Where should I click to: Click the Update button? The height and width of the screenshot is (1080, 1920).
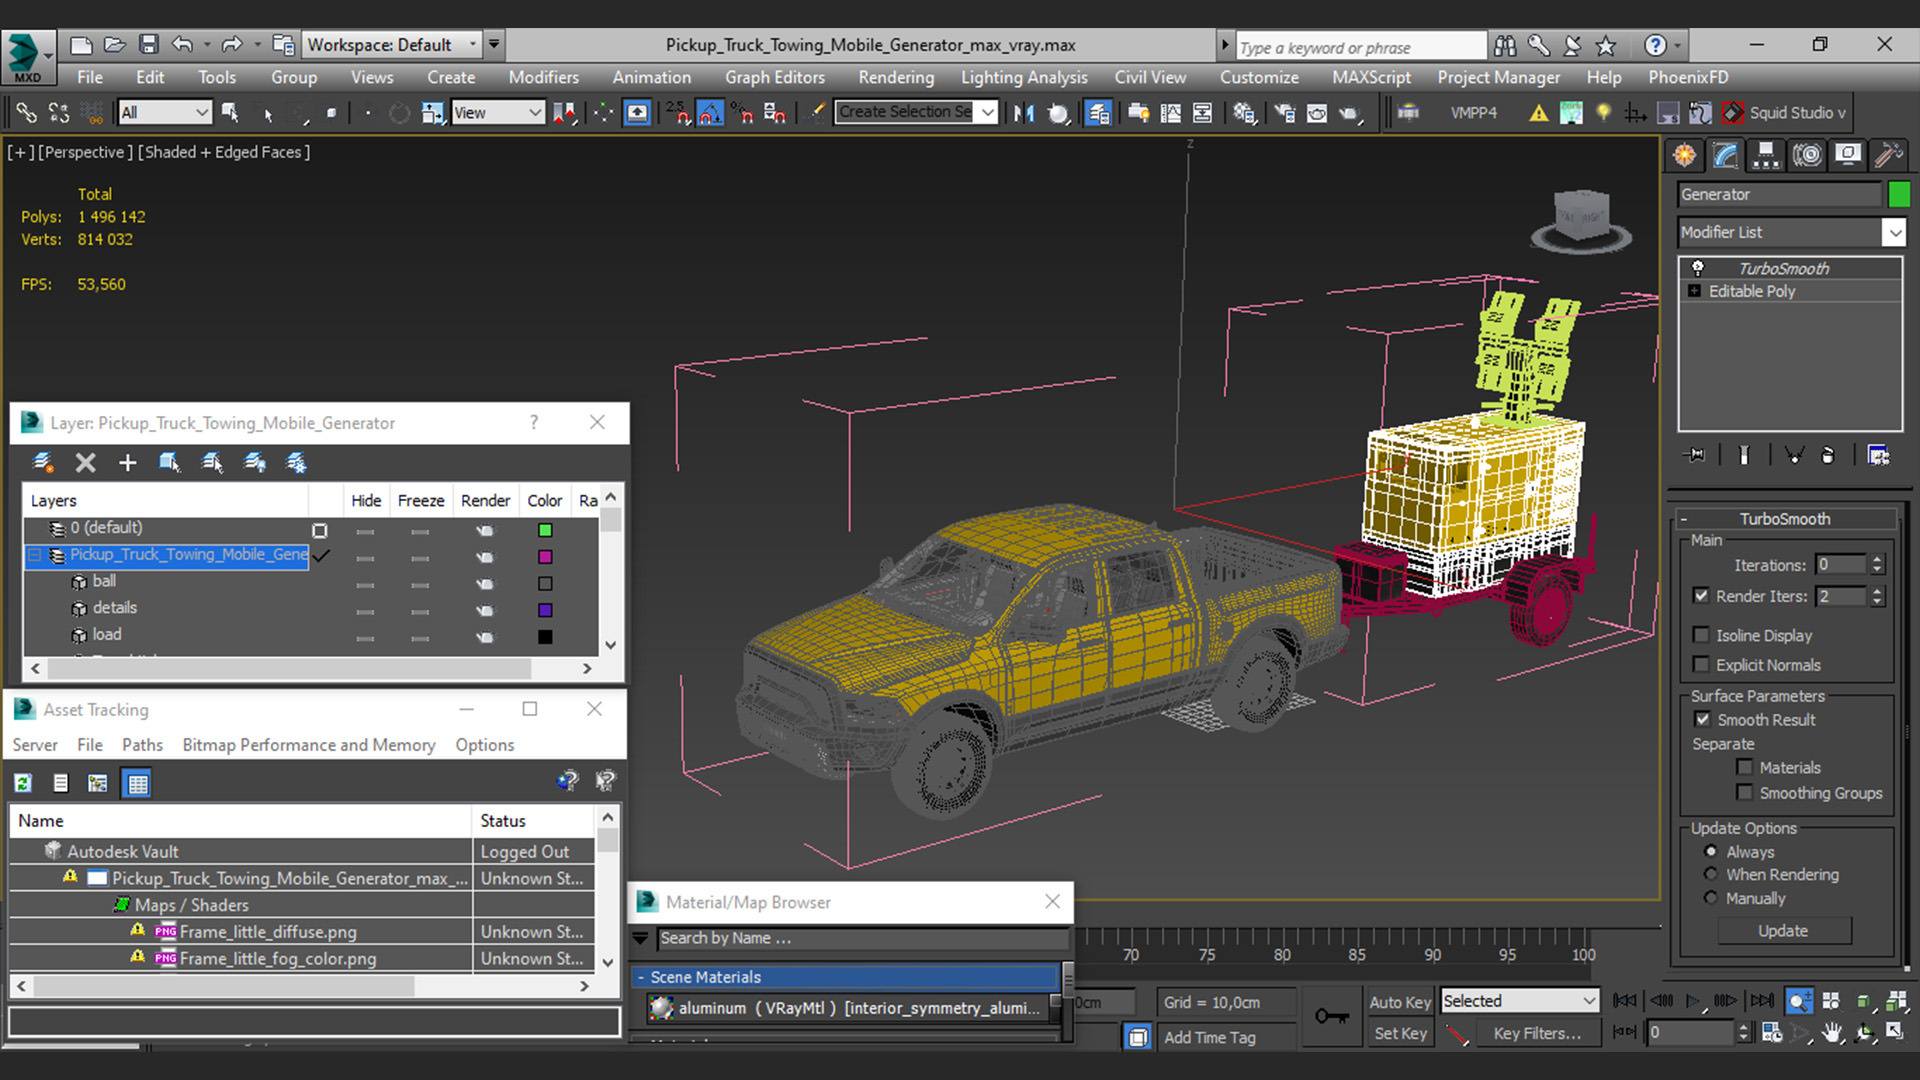(x=1784, y=931)
